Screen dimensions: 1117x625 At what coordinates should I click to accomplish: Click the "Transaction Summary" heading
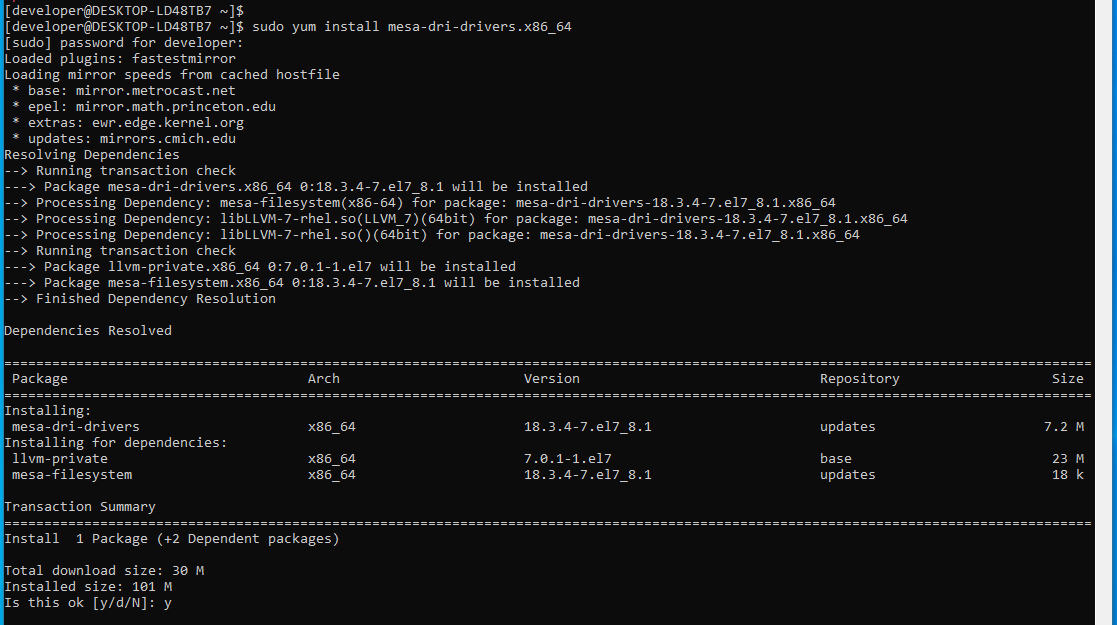click(x=80, y=507)
